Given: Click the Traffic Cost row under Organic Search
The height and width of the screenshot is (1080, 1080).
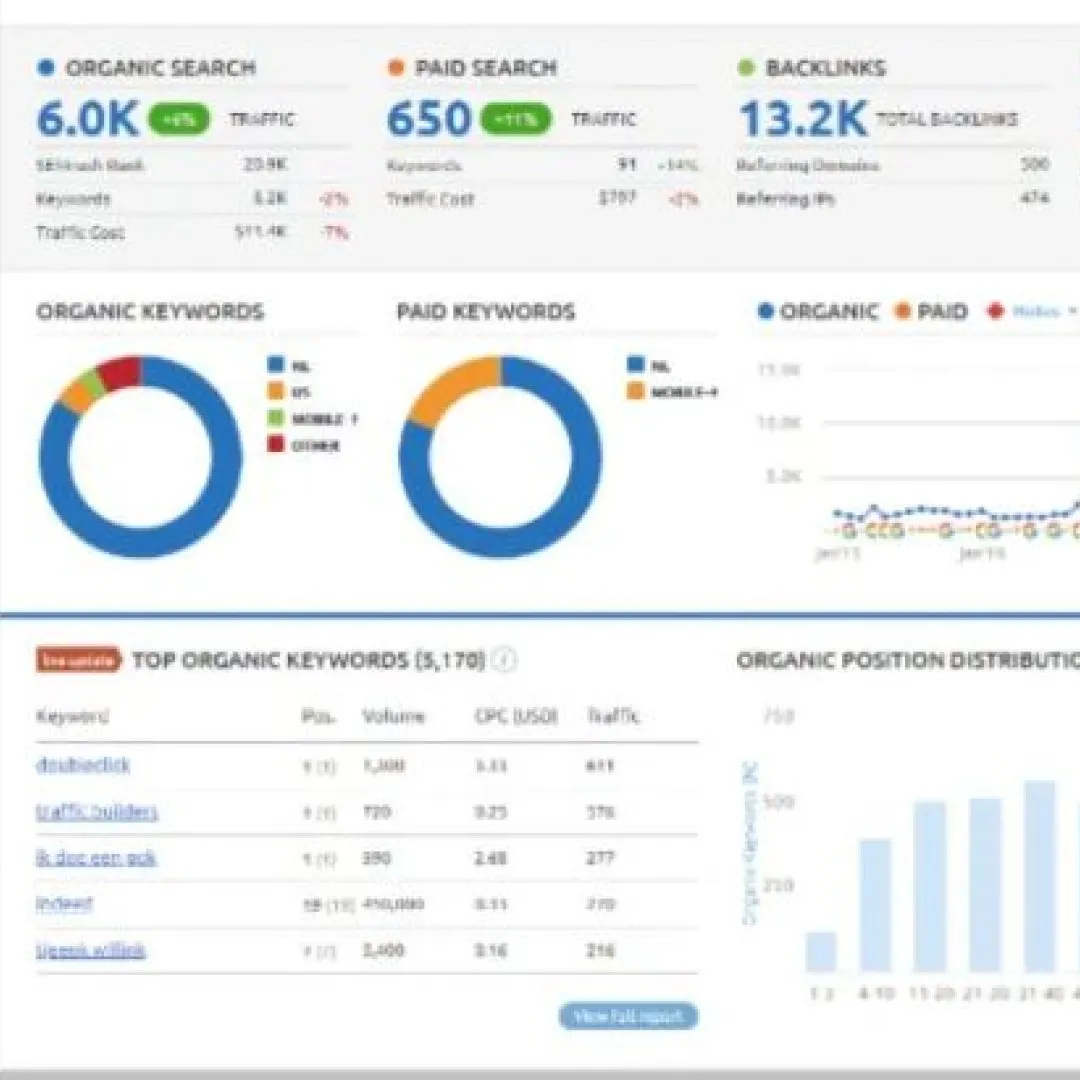Looking at the screenshot, I should coord(193,232).
